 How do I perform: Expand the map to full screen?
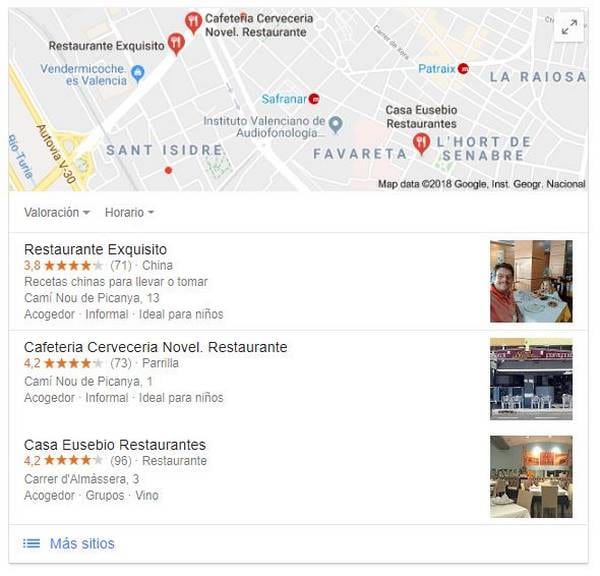point(569,27)
